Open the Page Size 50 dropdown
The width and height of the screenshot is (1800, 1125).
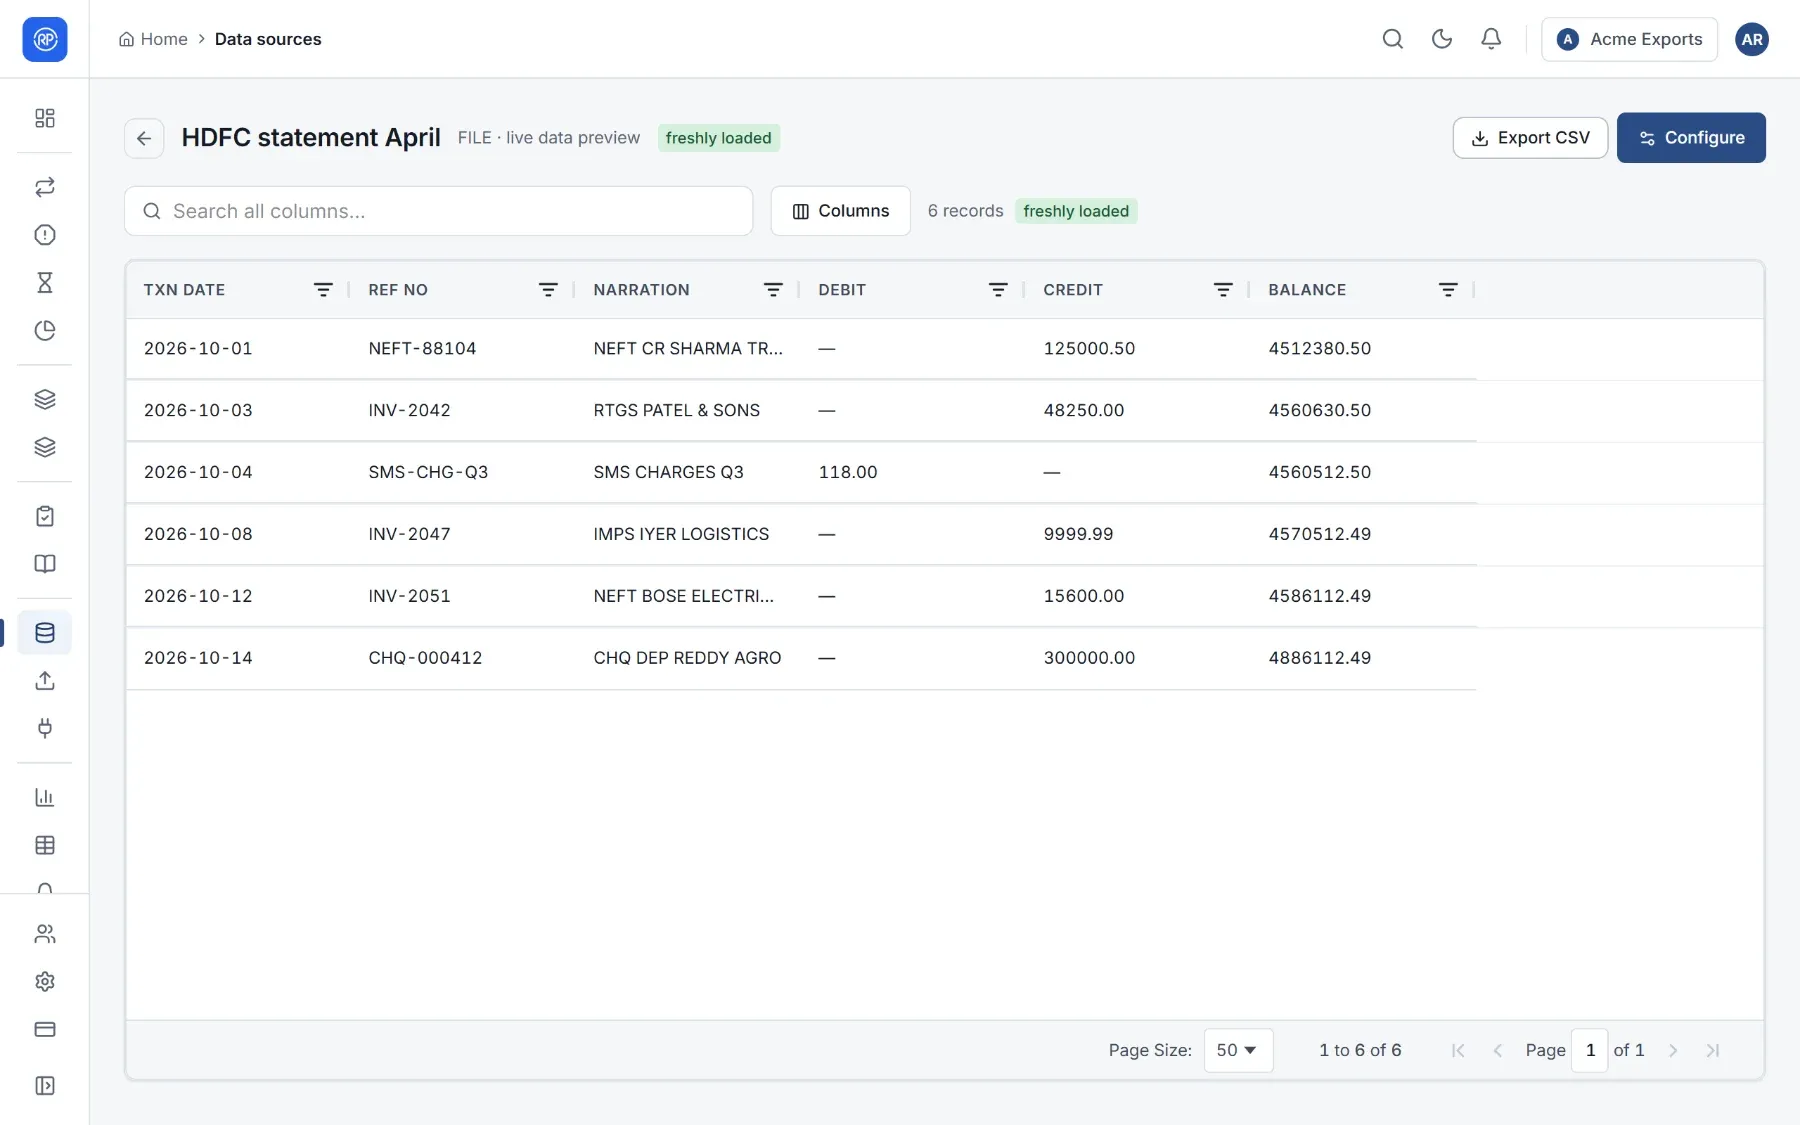pyautogui.click(x=1238, y=1050)
